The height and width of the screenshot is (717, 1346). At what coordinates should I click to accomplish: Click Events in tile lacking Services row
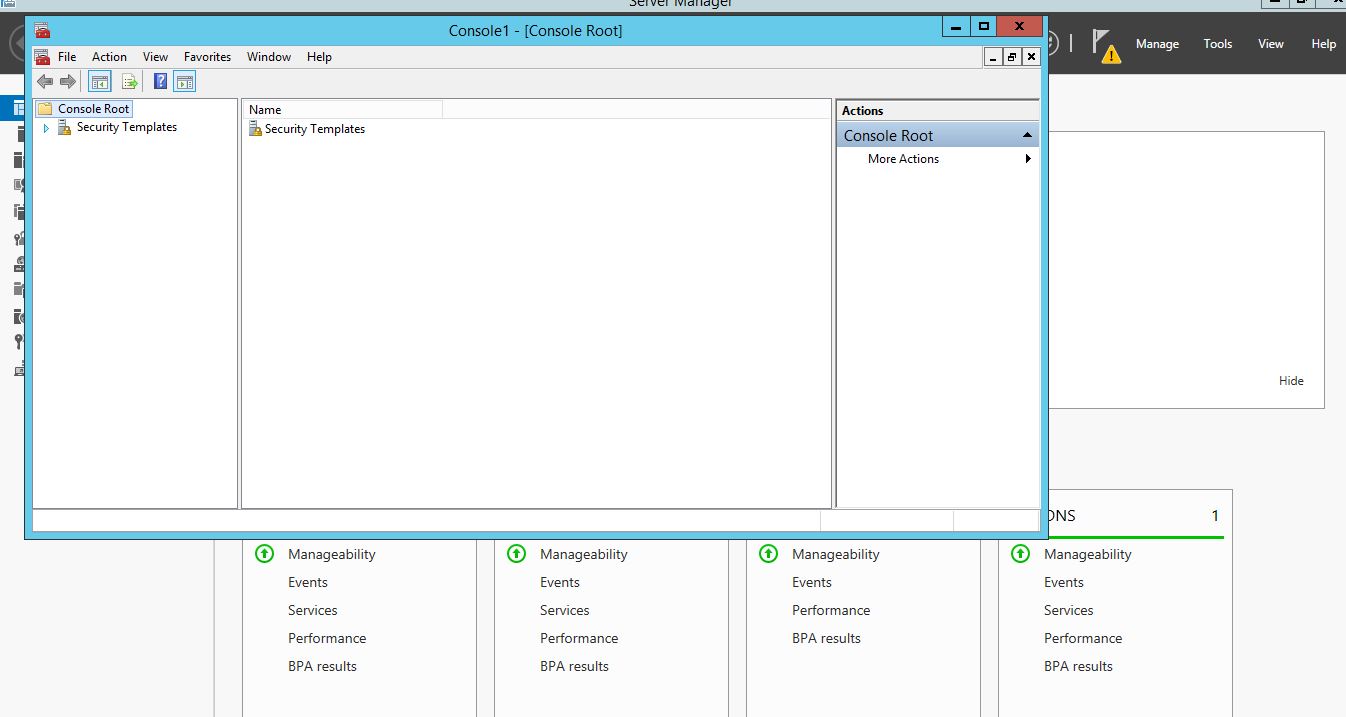pyautogui.click(x=811, y=582)
